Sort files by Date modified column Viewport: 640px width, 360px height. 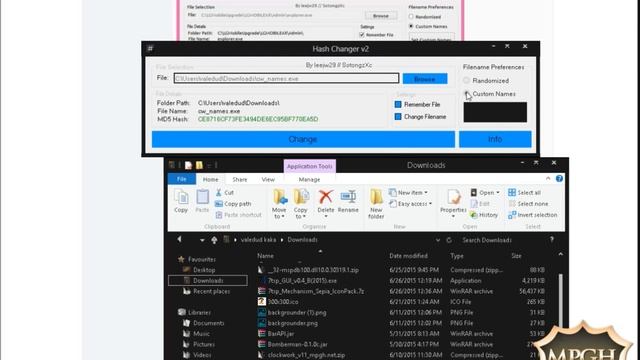pyautogui.click(x=408, y=256)
